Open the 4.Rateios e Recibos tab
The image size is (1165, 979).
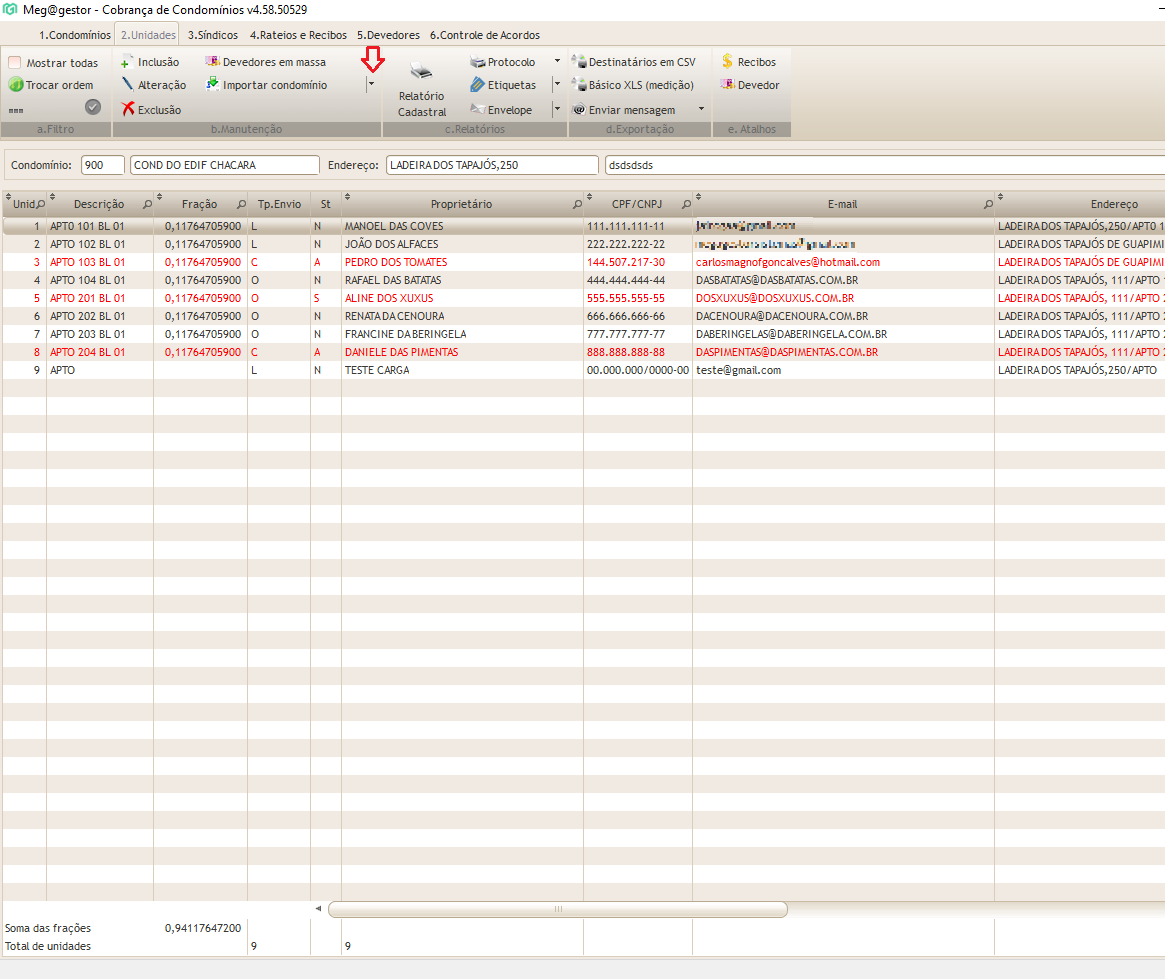pos(298,35)
